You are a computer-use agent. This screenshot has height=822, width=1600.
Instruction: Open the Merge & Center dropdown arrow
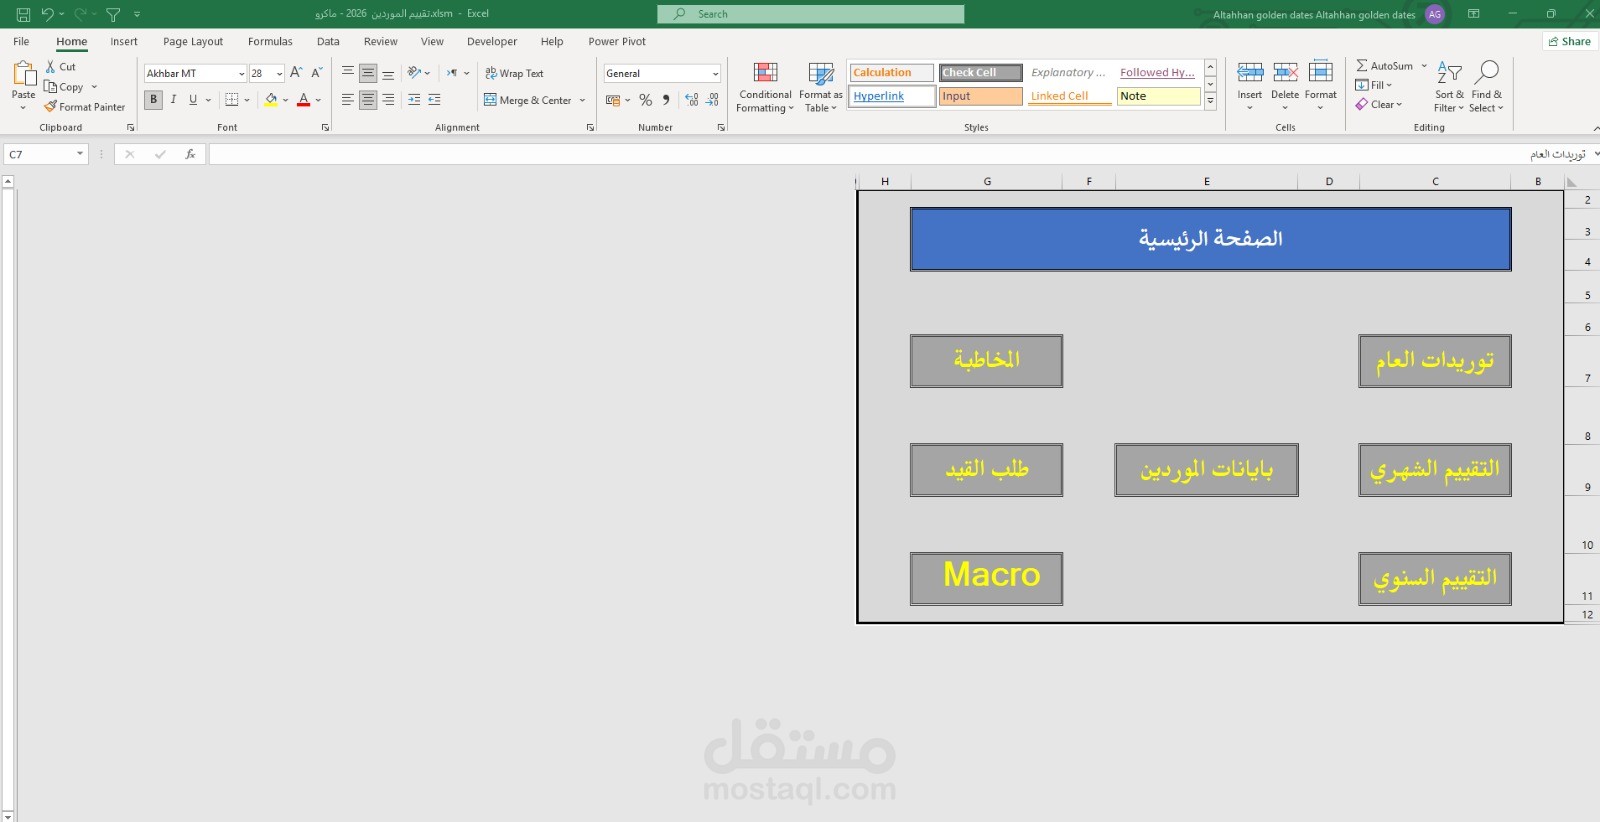[582, 100]
